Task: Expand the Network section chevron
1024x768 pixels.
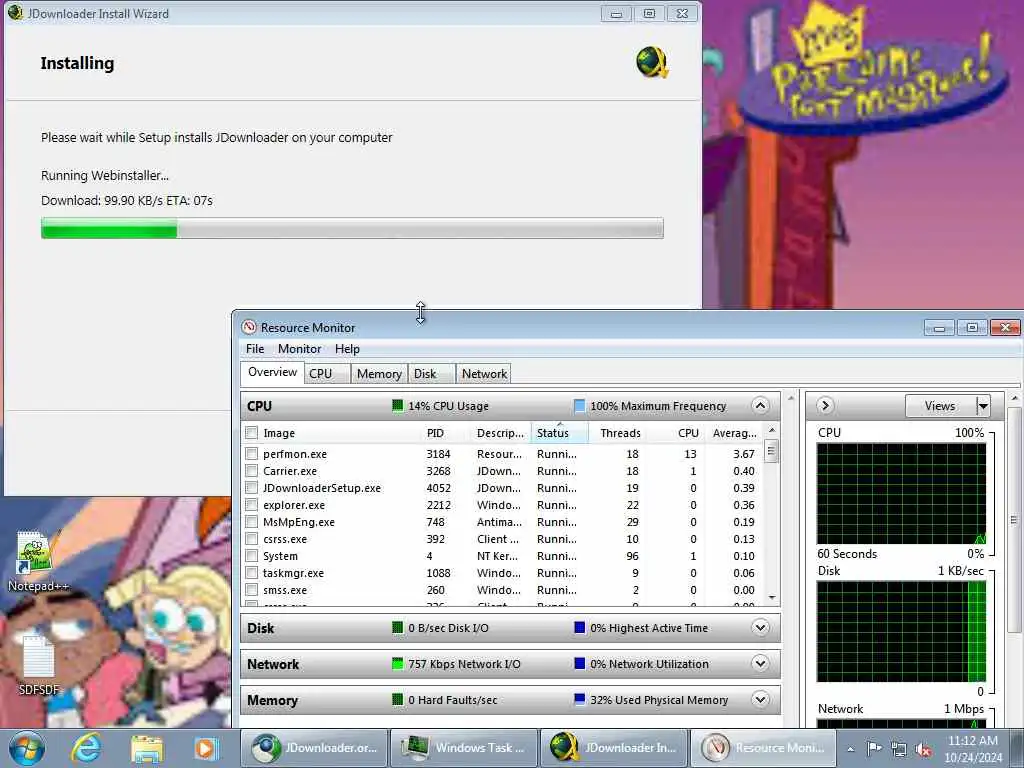Action: coord(760,664)
